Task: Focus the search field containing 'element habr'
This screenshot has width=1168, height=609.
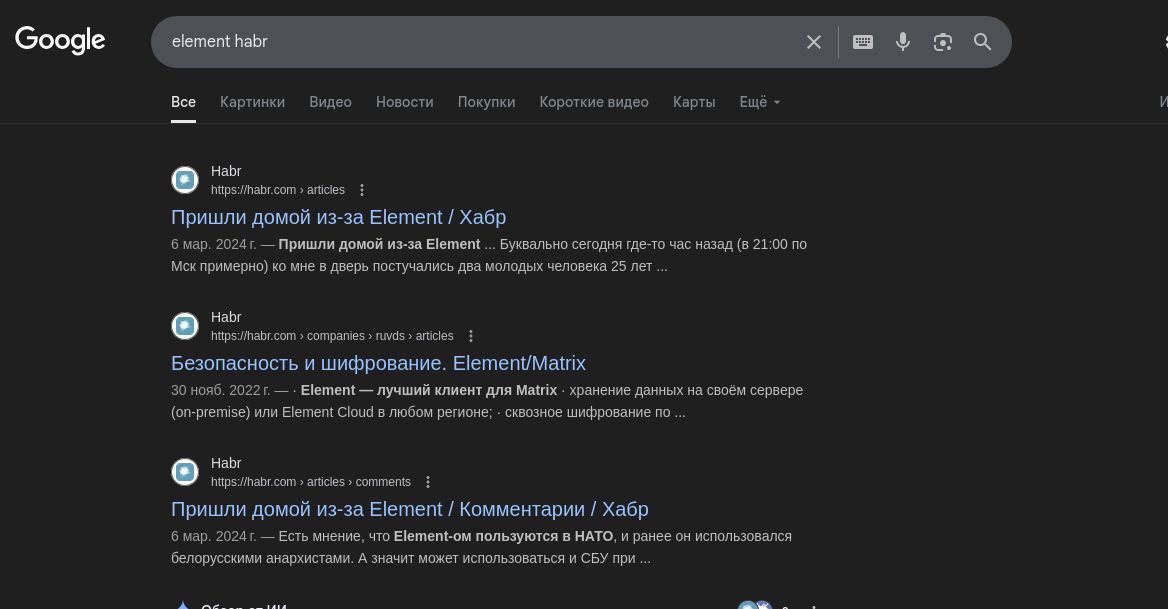Action: point(480,42)
